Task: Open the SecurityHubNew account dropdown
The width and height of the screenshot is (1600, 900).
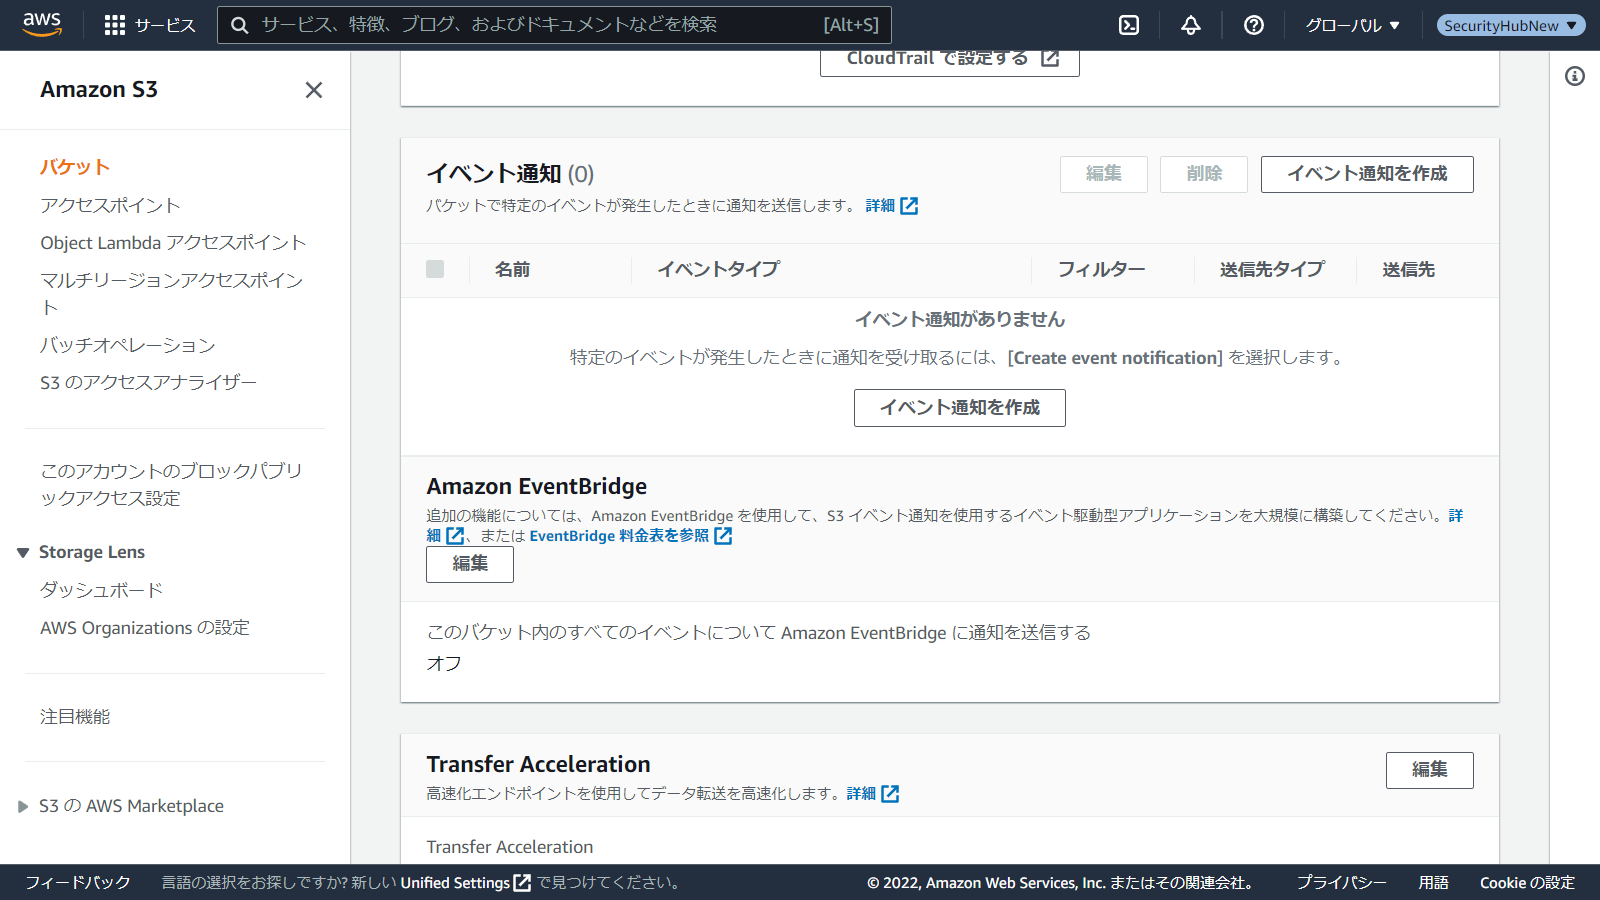Action: pos(1510,25)
